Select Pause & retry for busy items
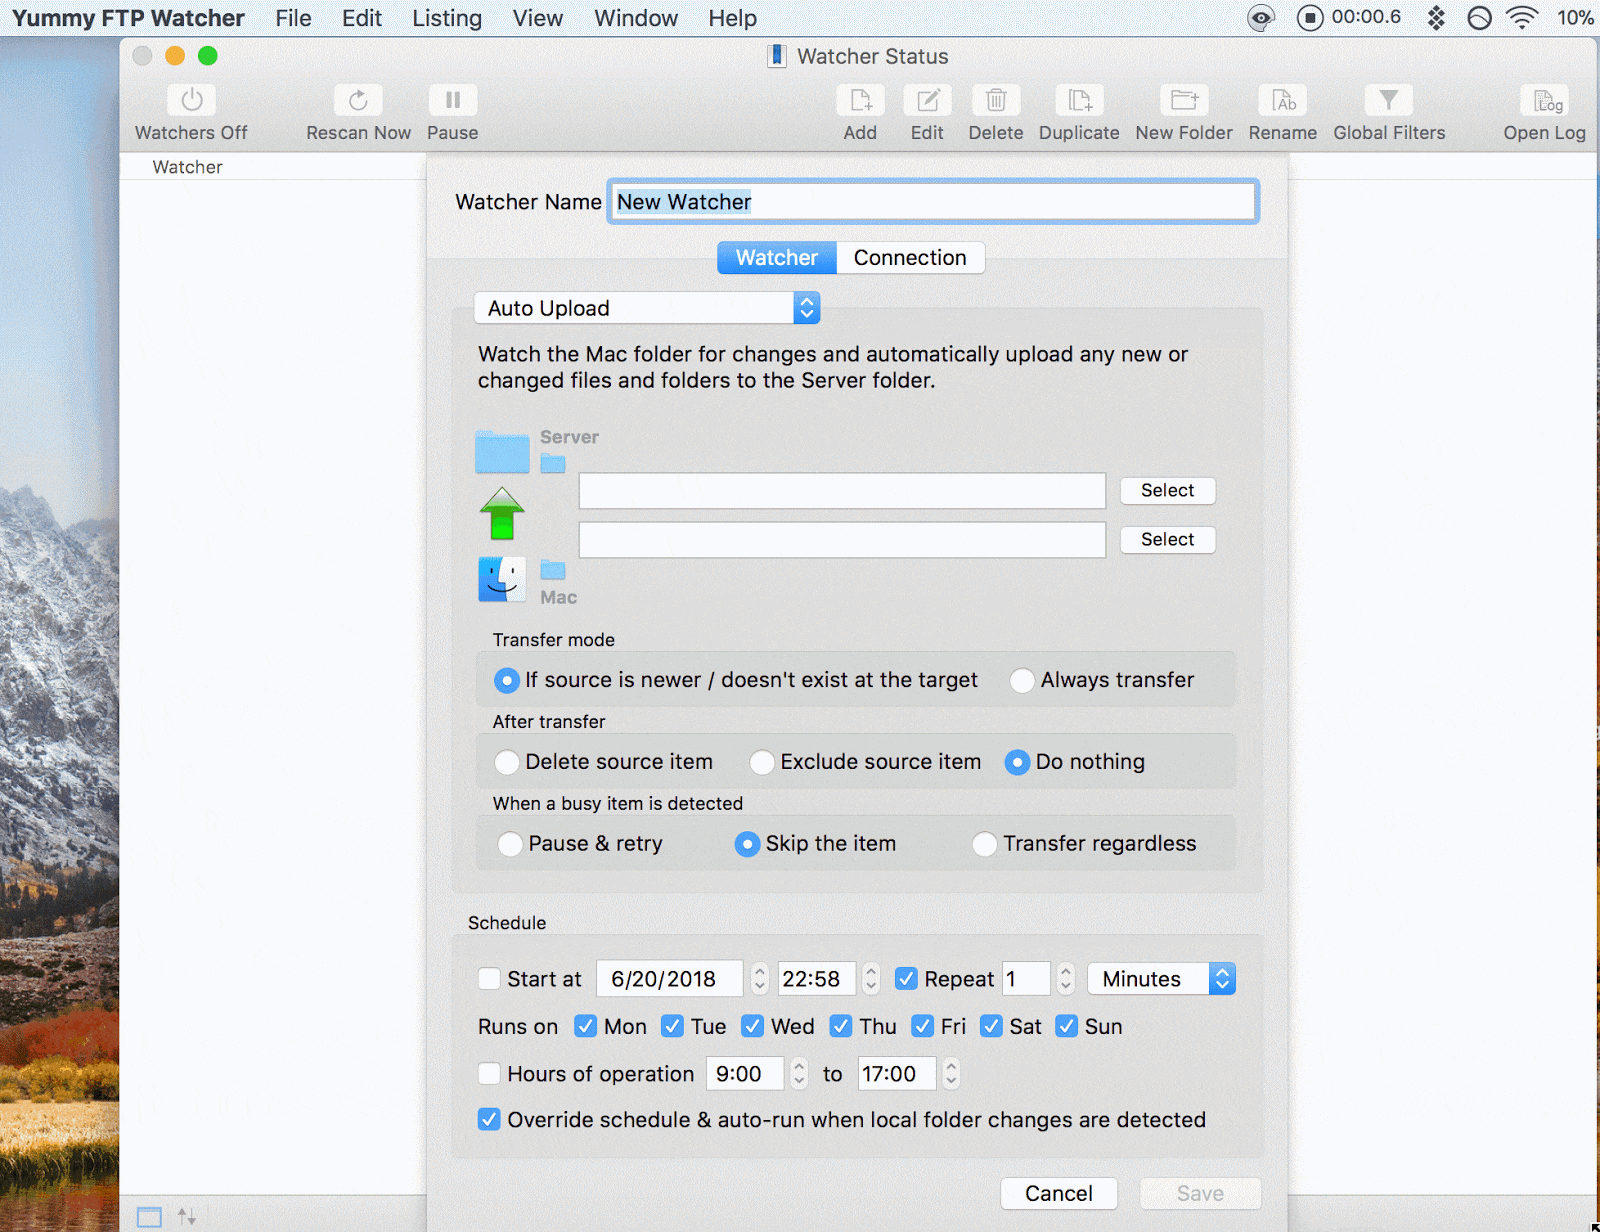Screen dimensions: 1600x1232 (x=510, y=844)
